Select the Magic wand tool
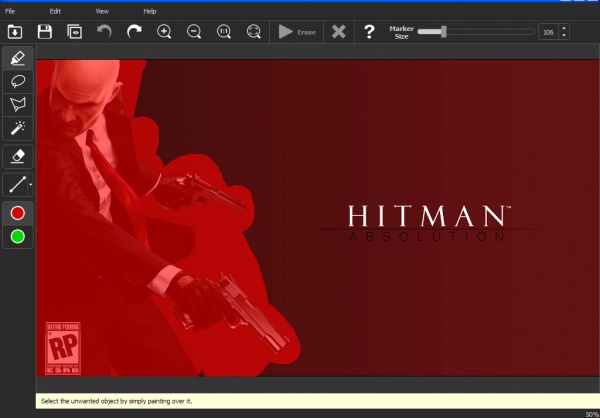This screenshot has height=418, width=600. point(18,128)
